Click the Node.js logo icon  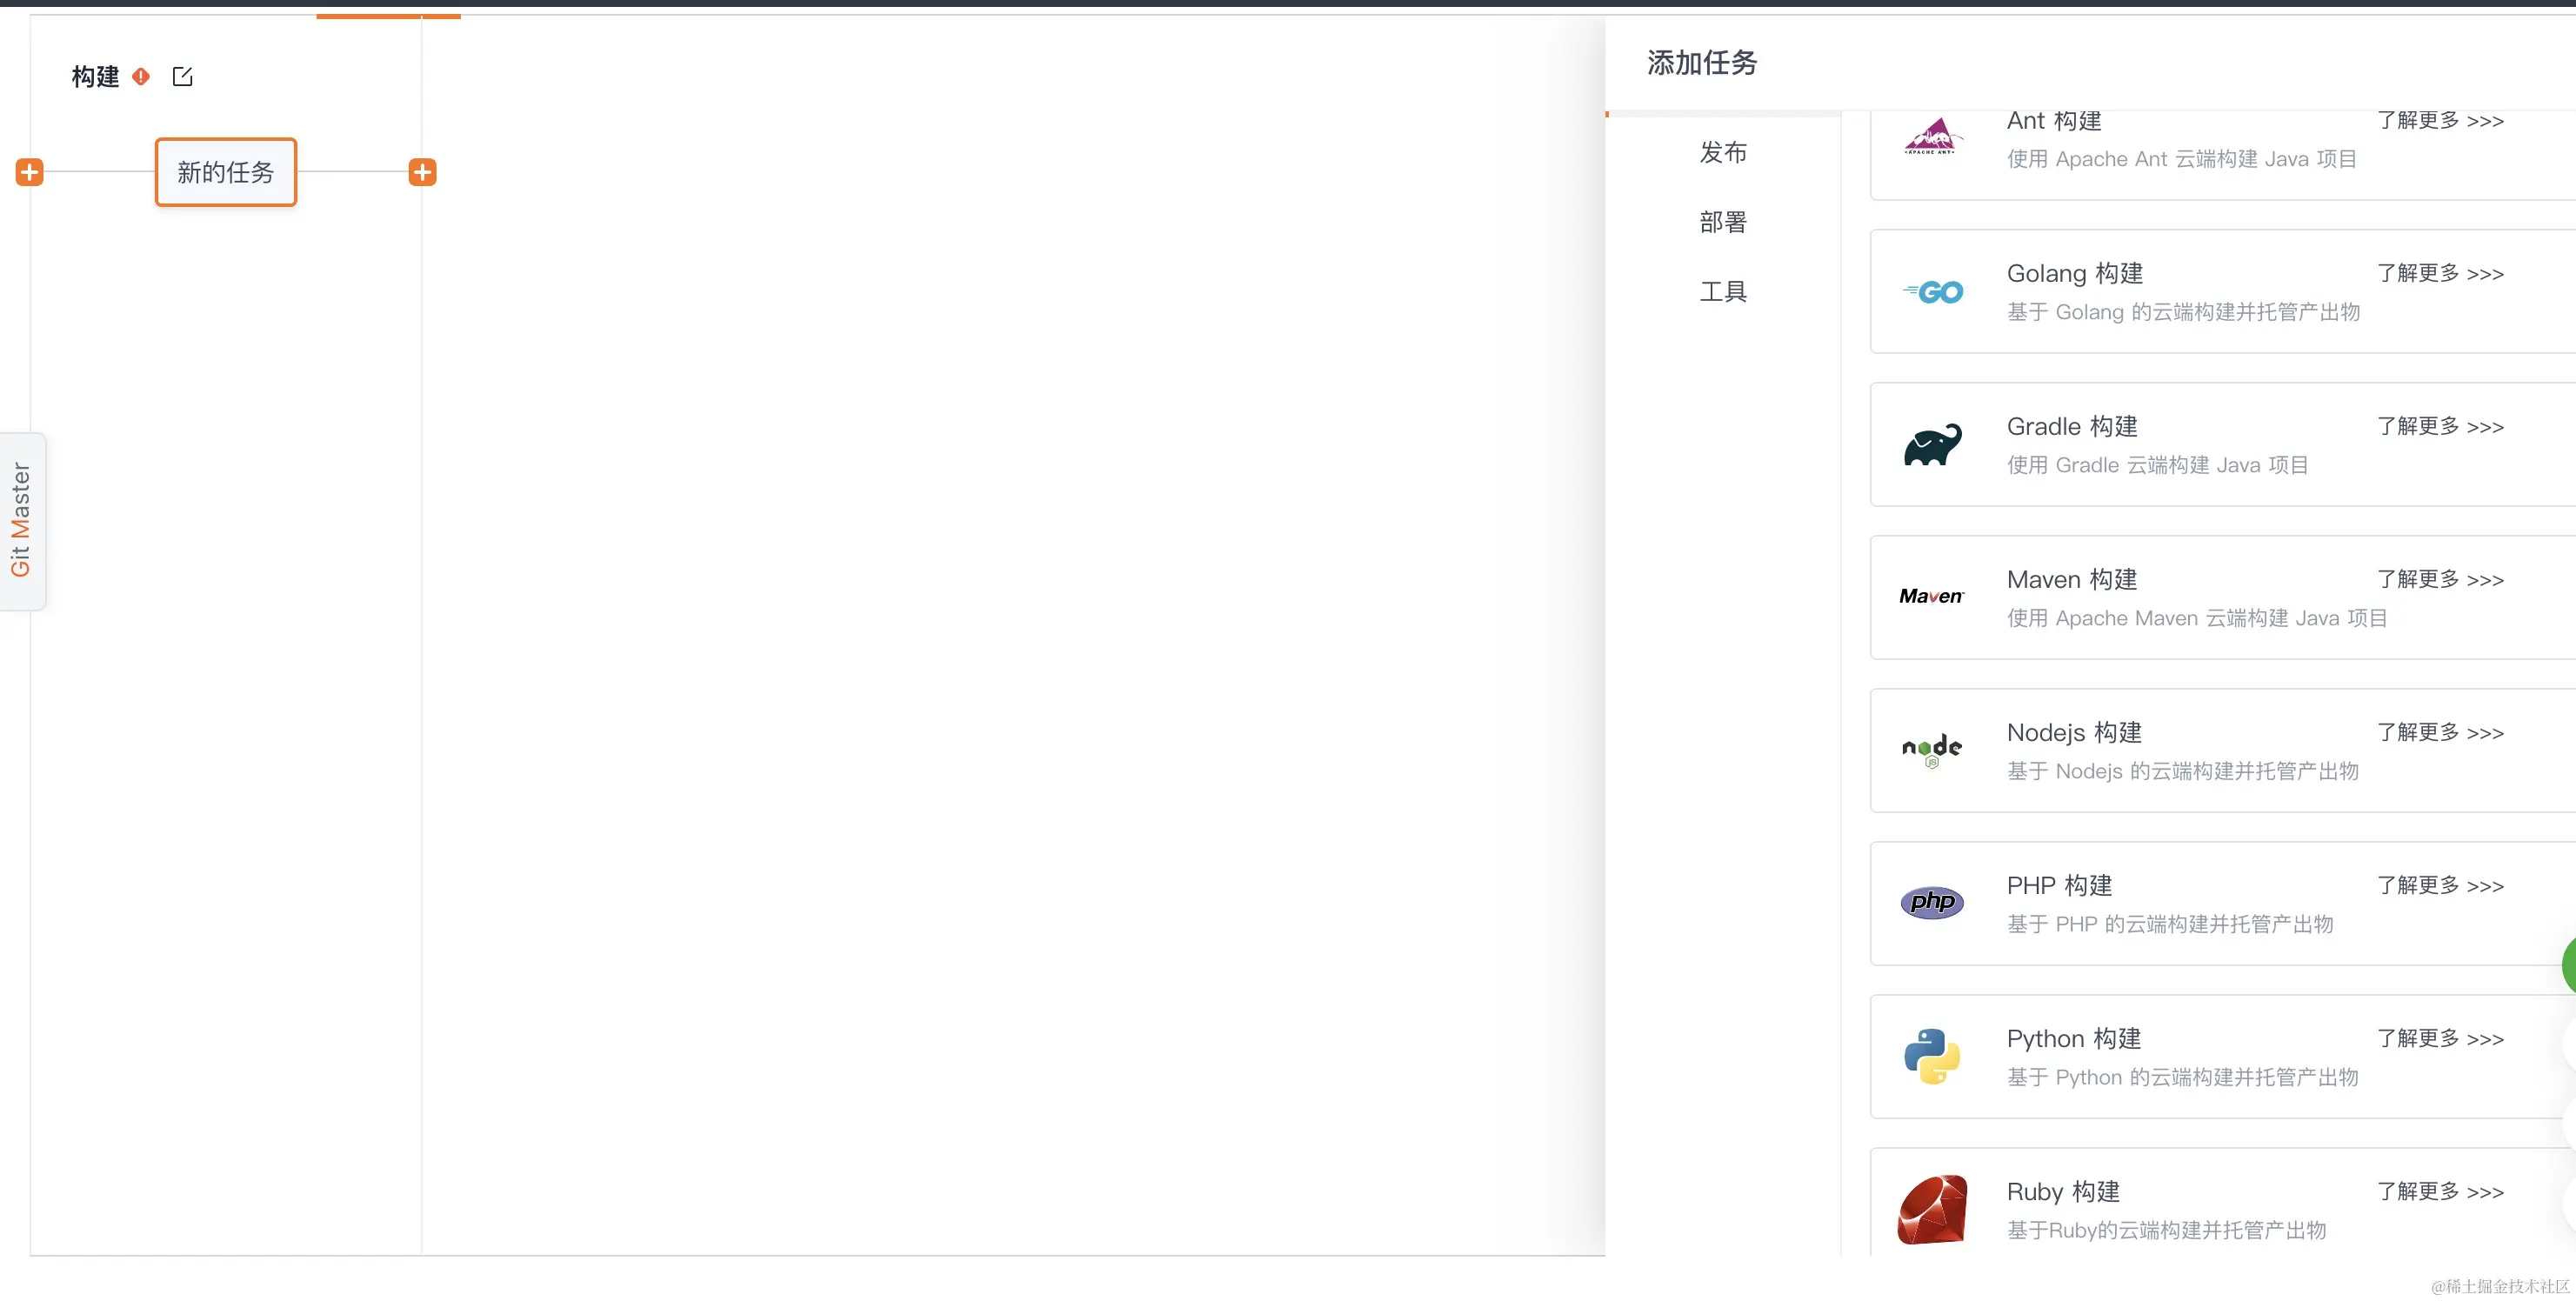click(1931, 749)
